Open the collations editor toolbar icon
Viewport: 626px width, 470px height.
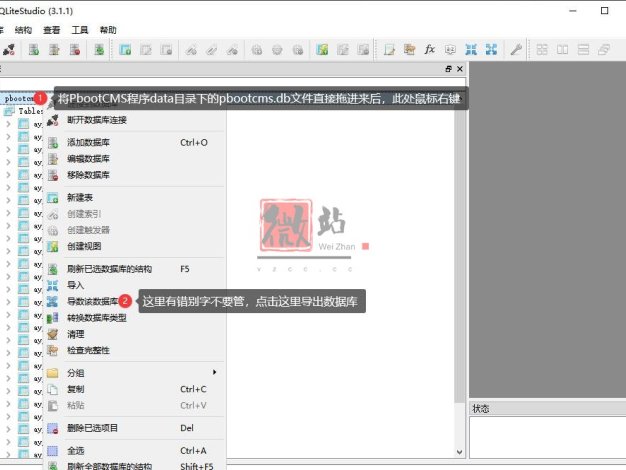coord(450,50)
